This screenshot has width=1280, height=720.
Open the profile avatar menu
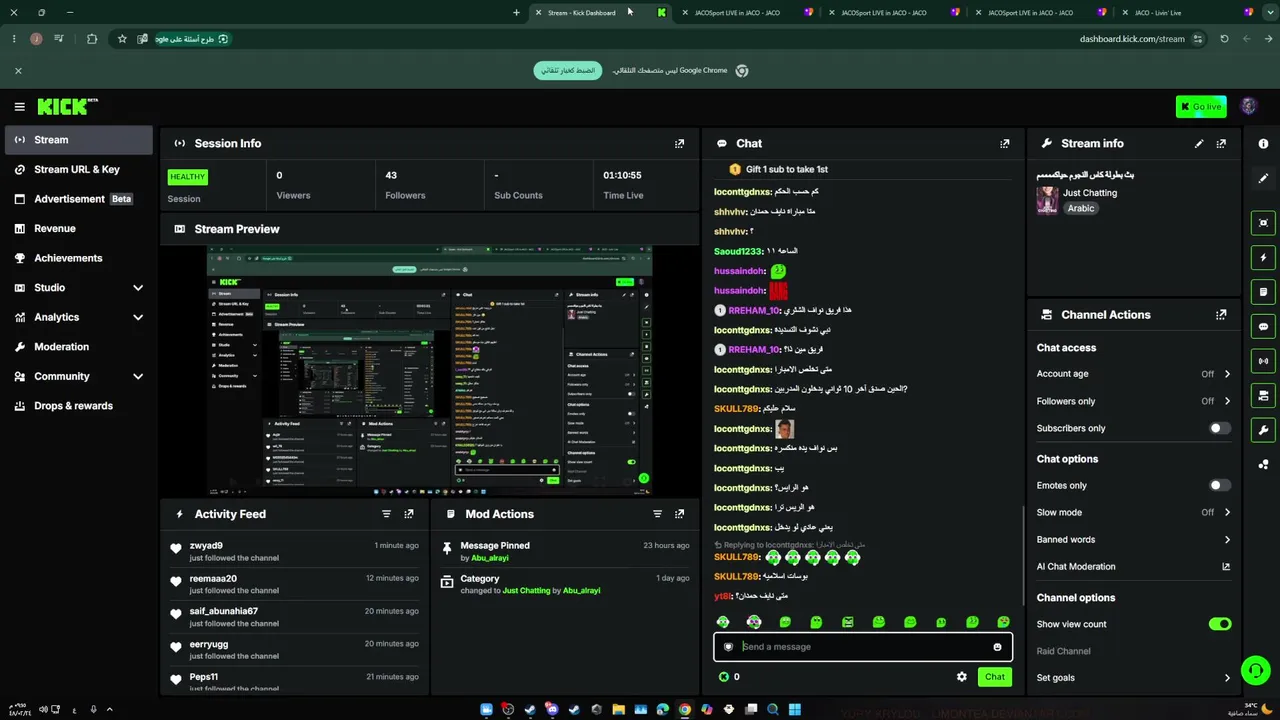[x=1248, y=106]
